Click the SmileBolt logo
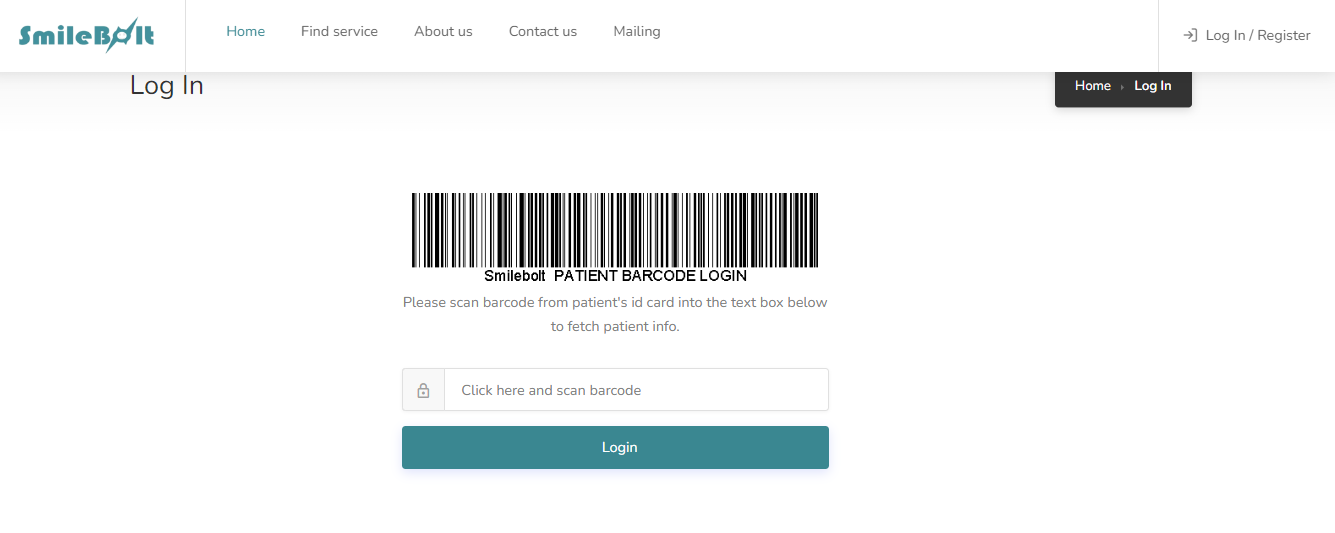This screenshot has width=1335, height=533. 86,36
